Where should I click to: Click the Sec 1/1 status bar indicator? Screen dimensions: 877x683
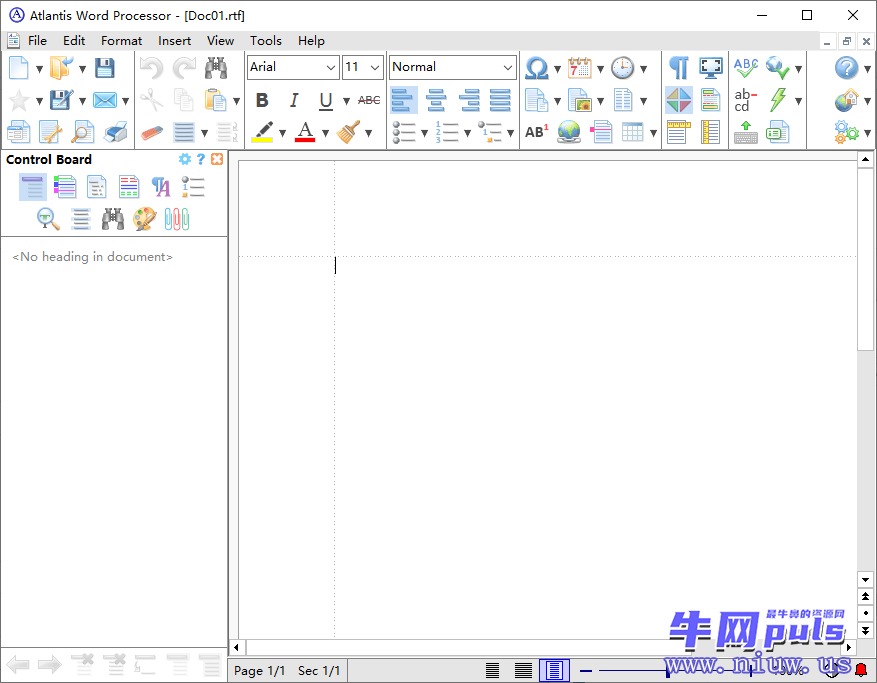319,671
